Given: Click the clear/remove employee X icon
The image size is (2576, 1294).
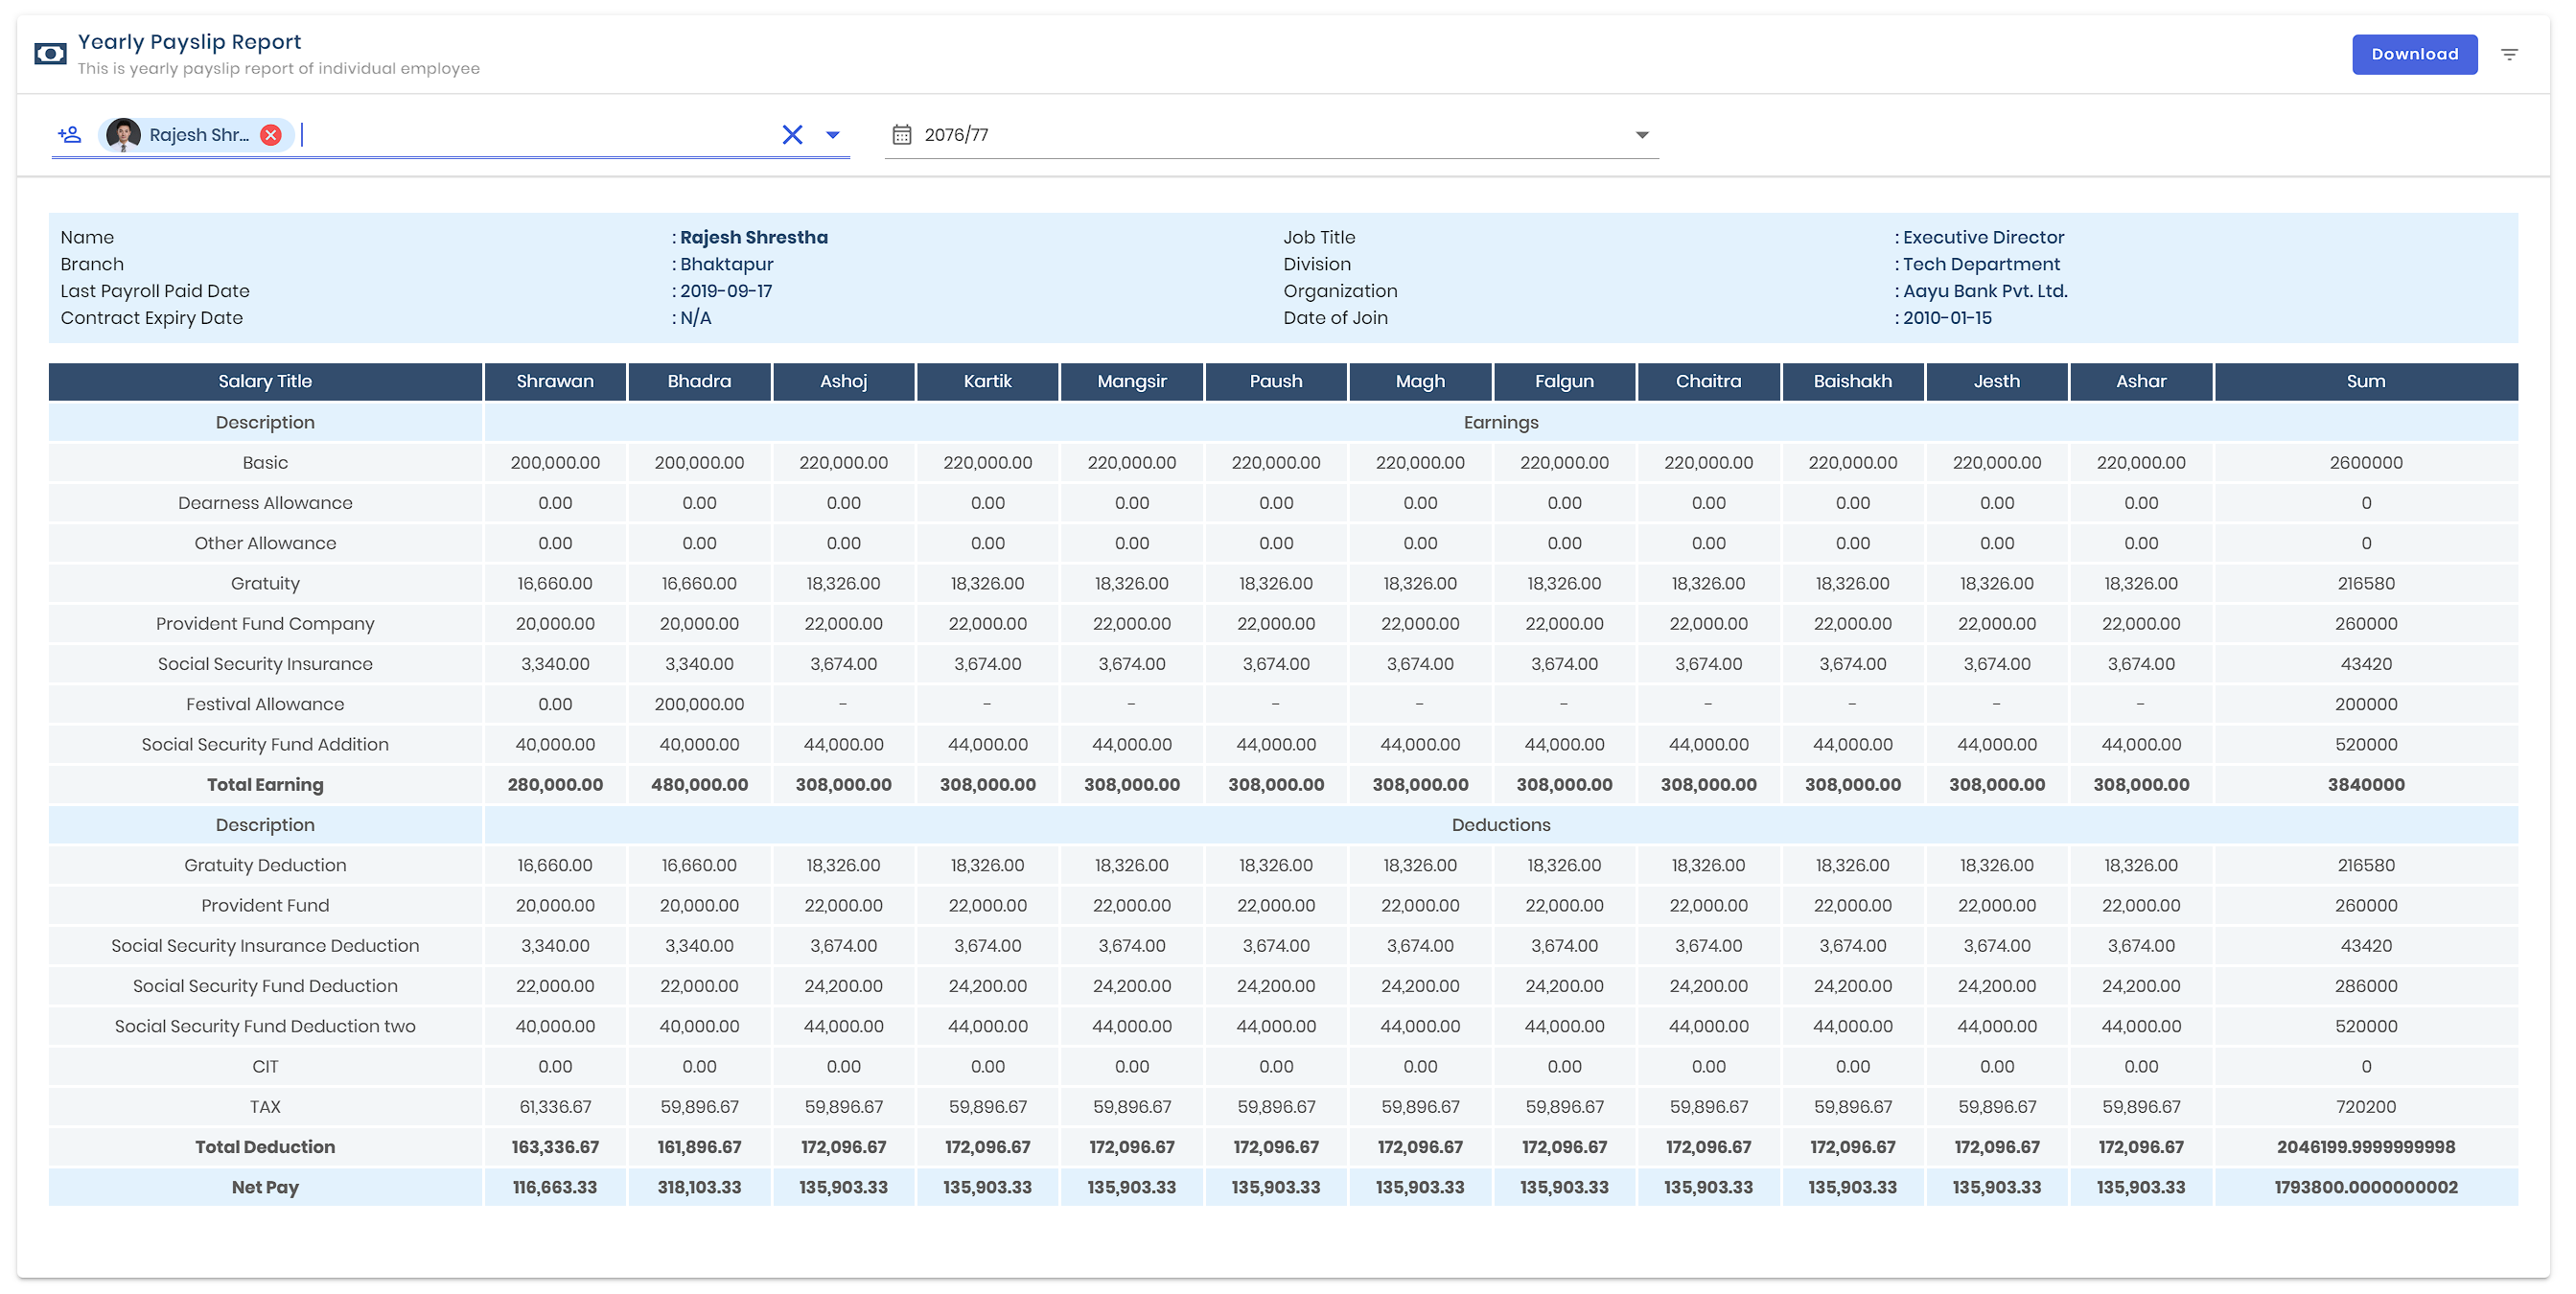Looking at the screenshot, I should click(x=267, y=133).
